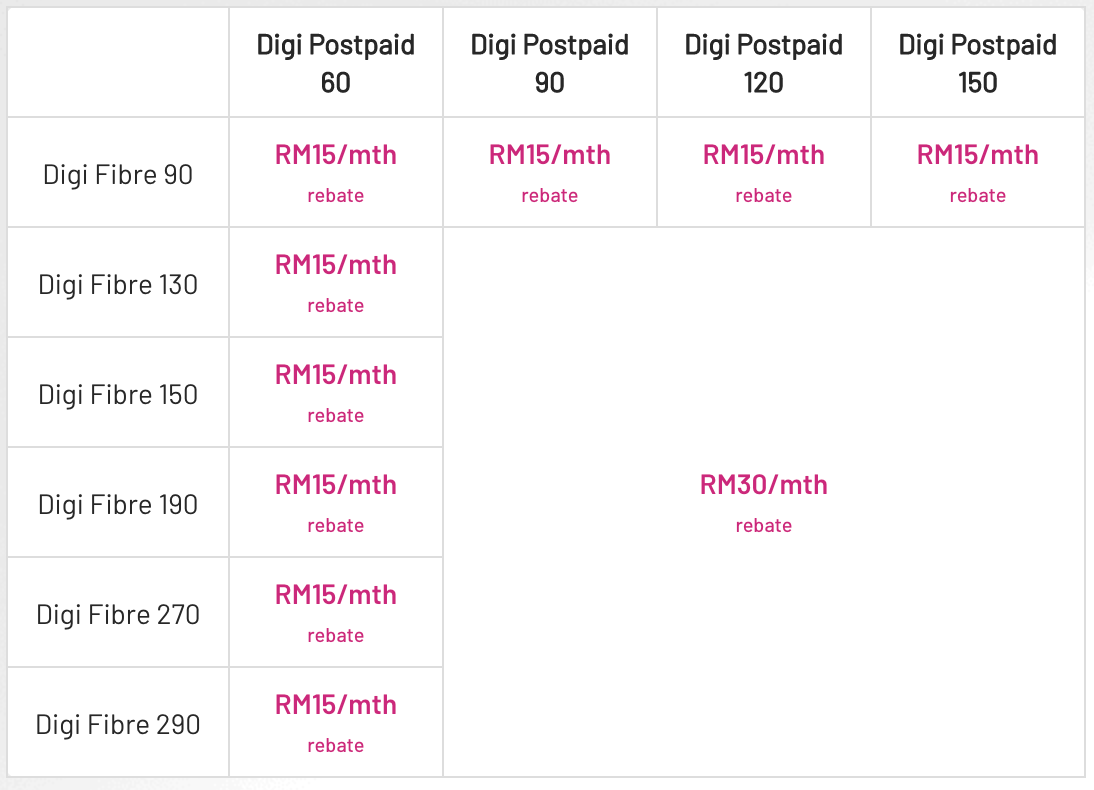Click the RM30/mth rebate merged cell
The height and width of the screenshot is (790, 1094).
pyautogui.click(x=764, y=502)
